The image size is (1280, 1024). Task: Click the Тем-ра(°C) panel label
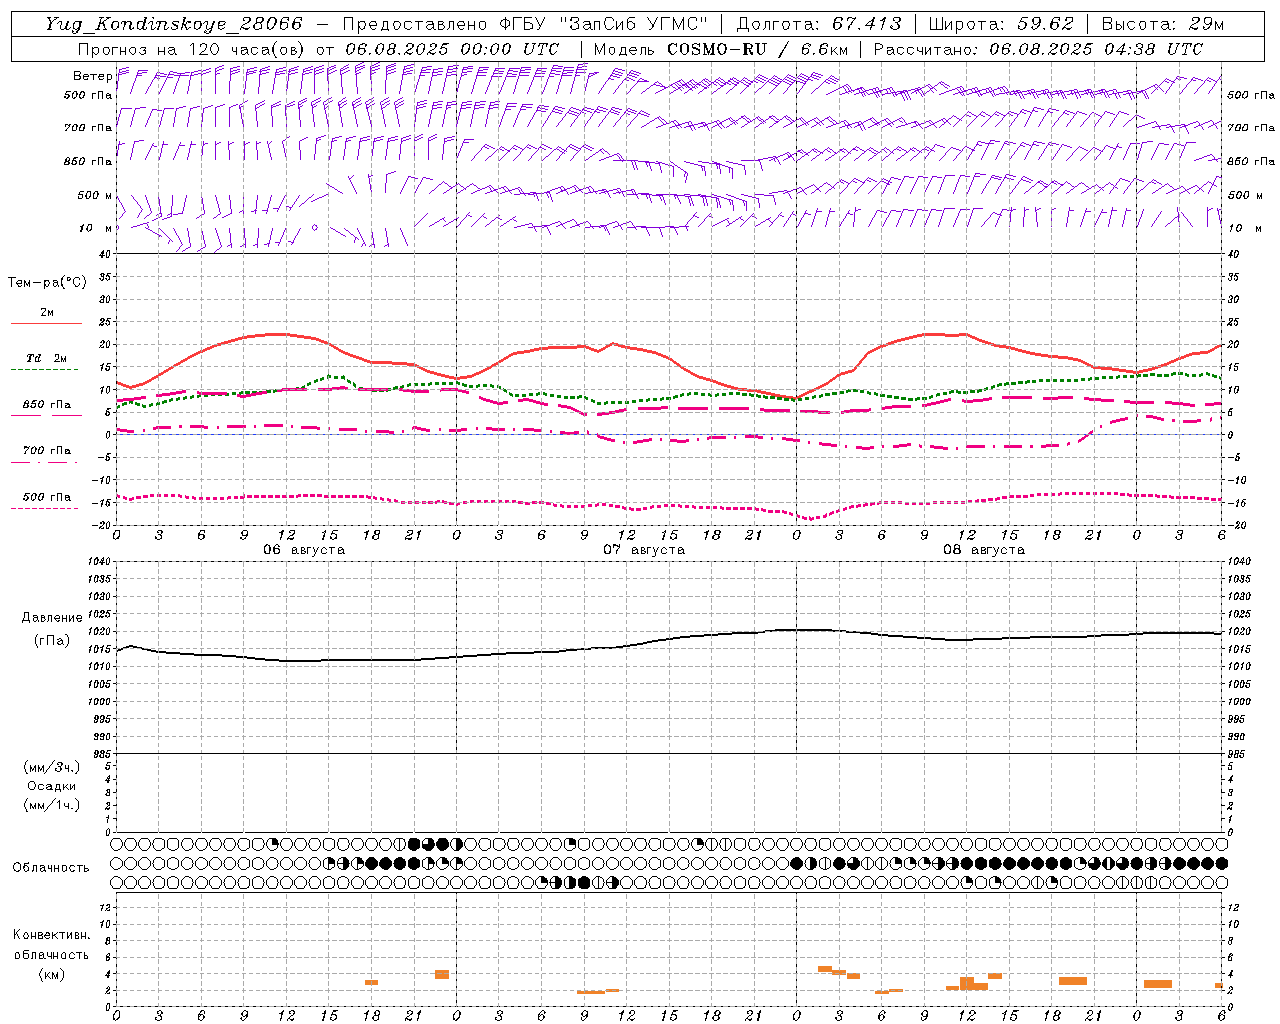click(x=47, y=283)
